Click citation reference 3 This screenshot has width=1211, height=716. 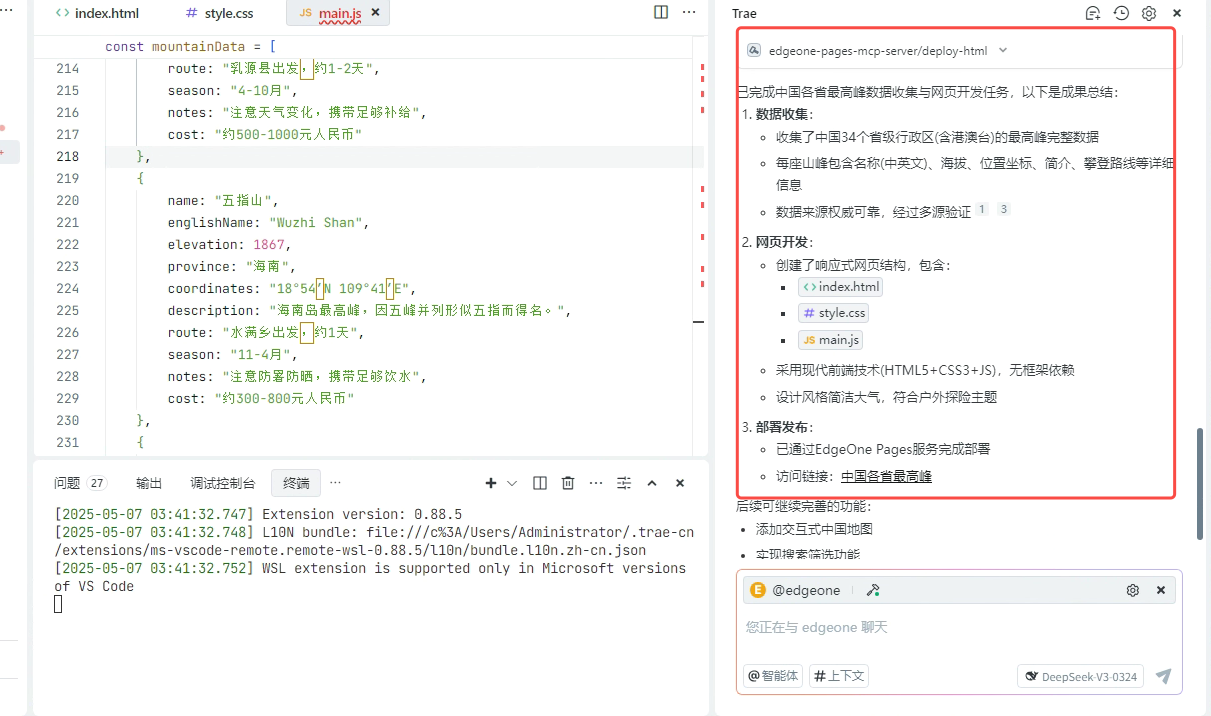[1004, 209]
